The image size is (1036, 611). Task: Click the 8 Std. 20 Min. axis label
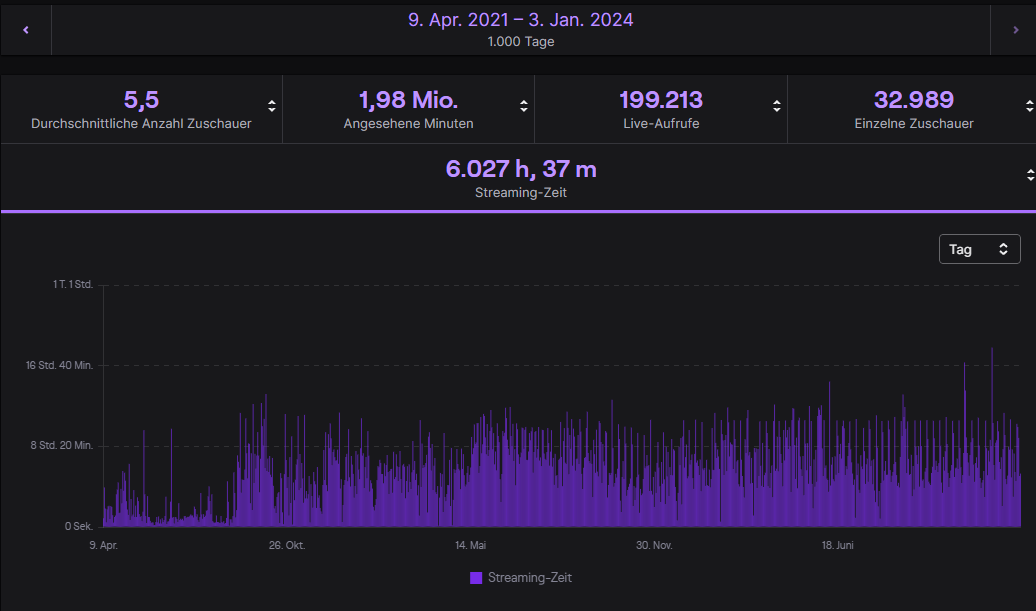coord(61,445)
